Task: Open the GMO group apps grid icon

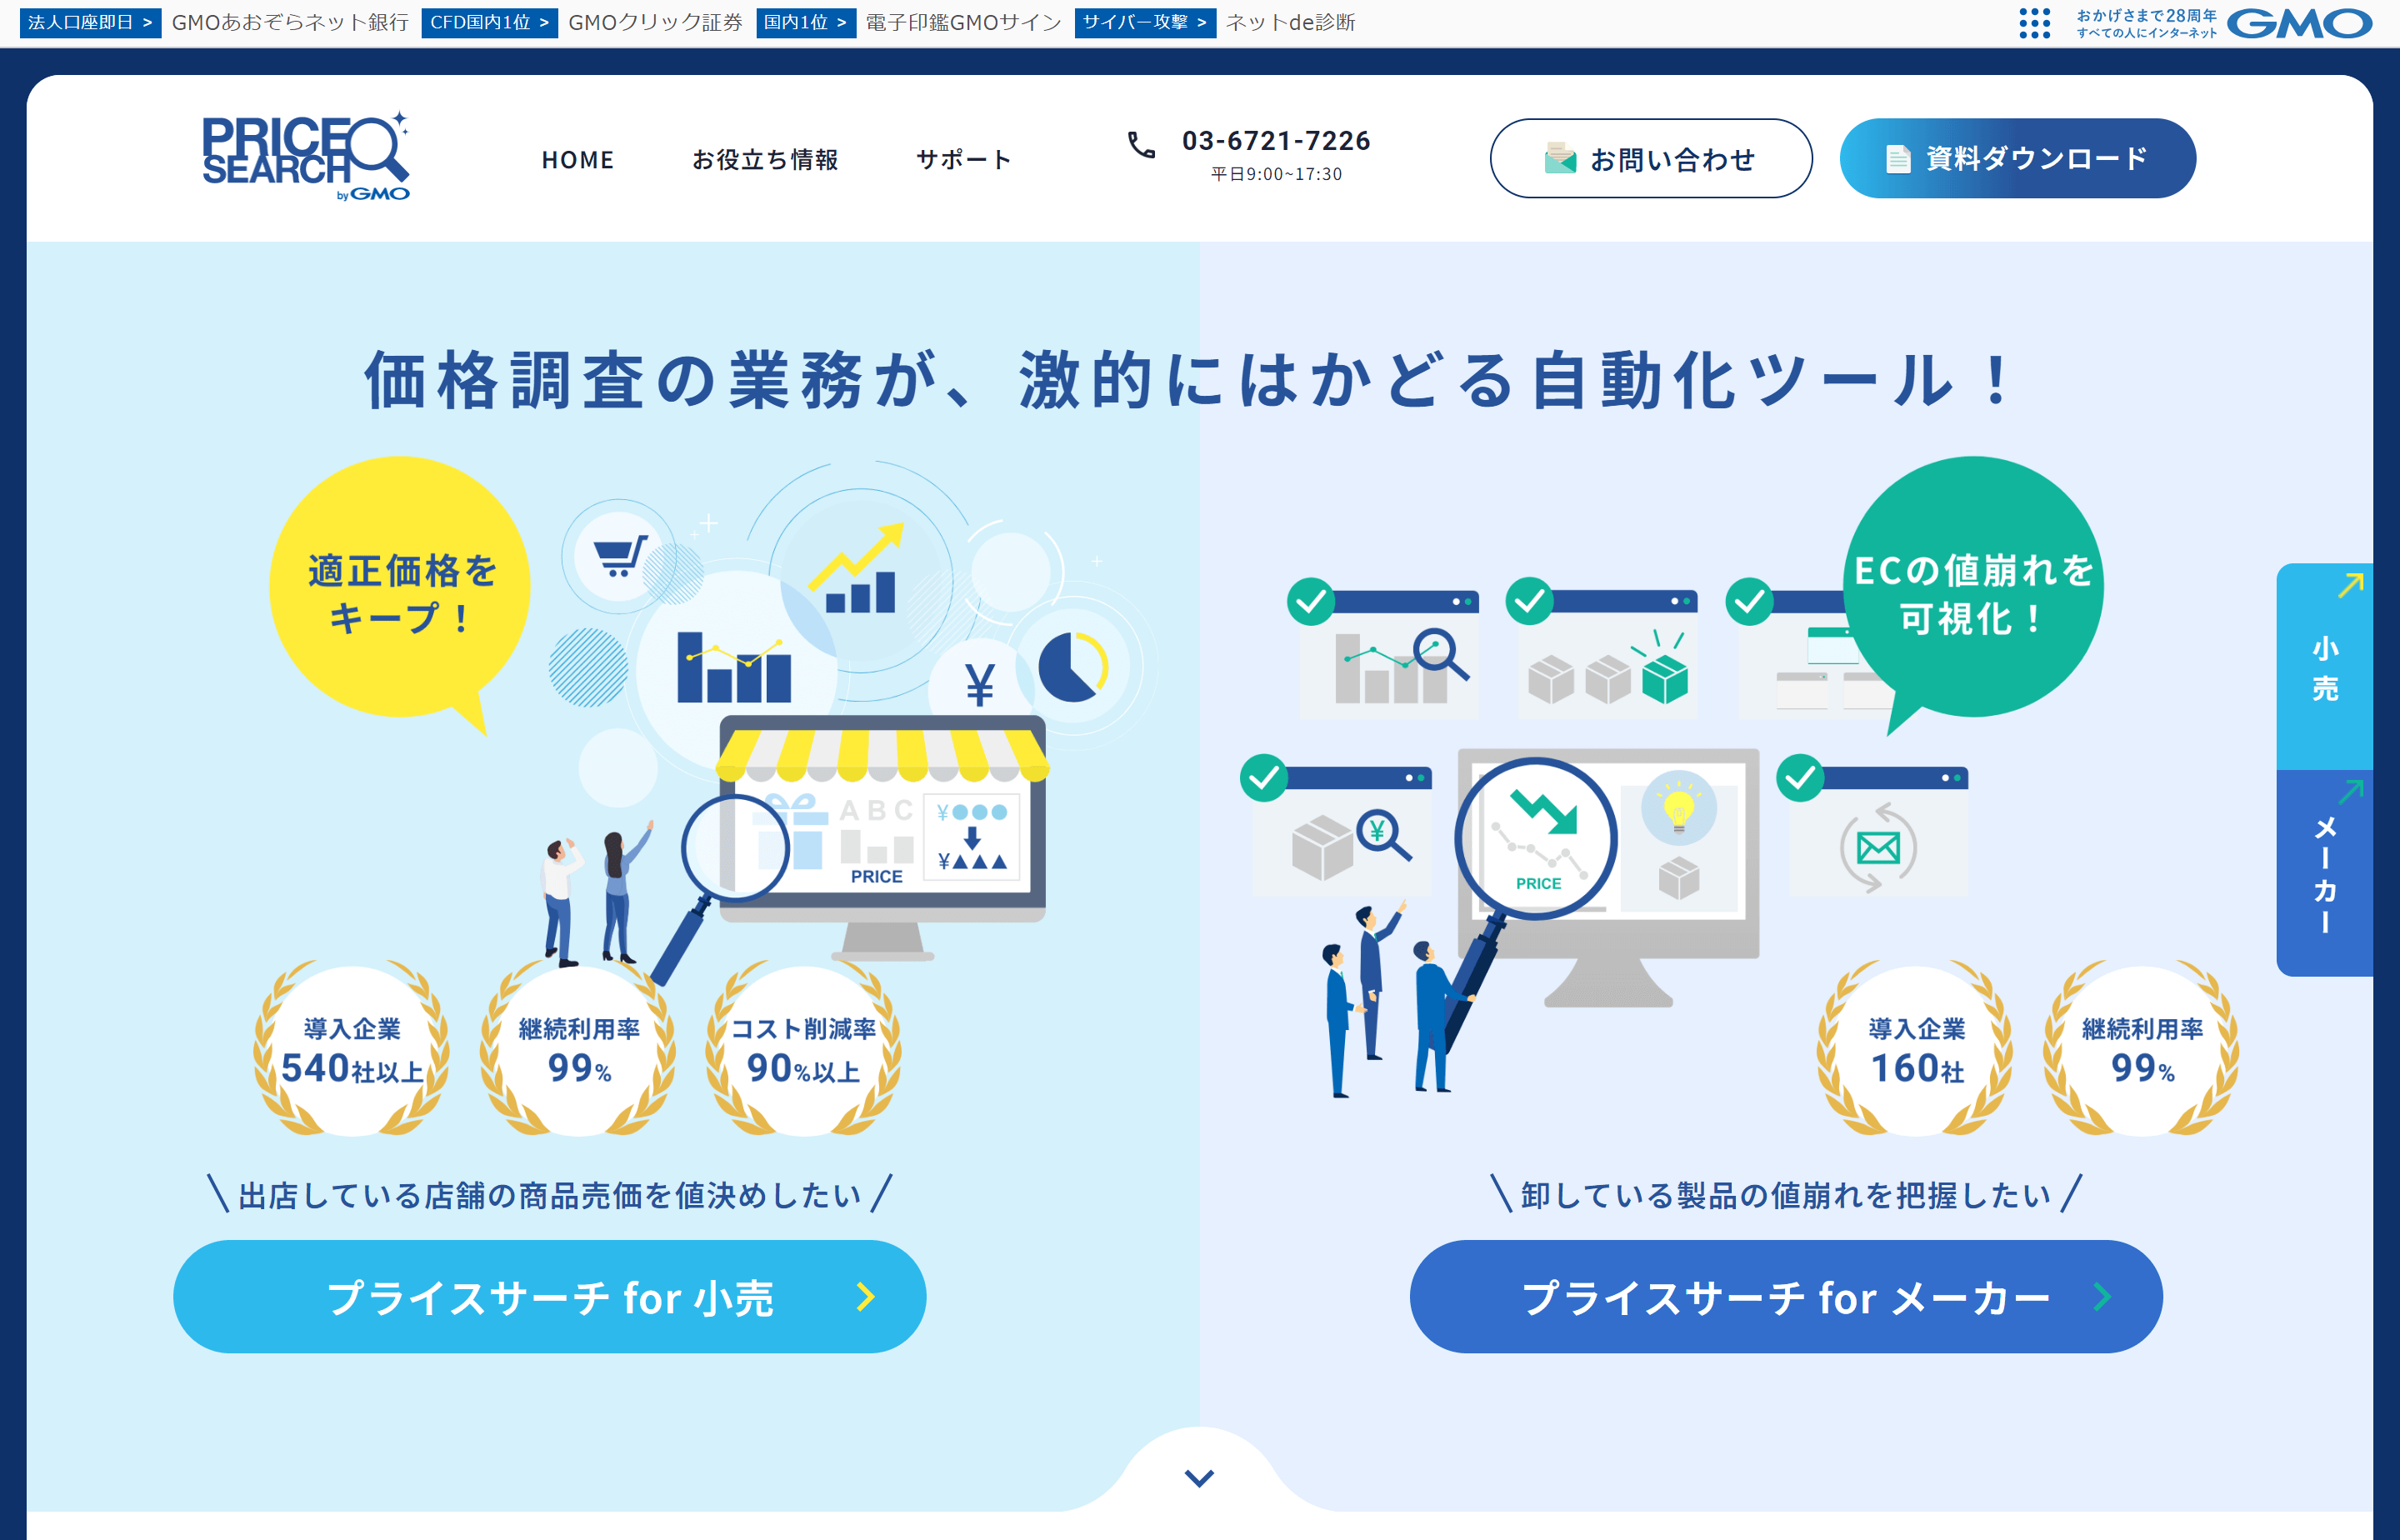Action: (2034, 23)
